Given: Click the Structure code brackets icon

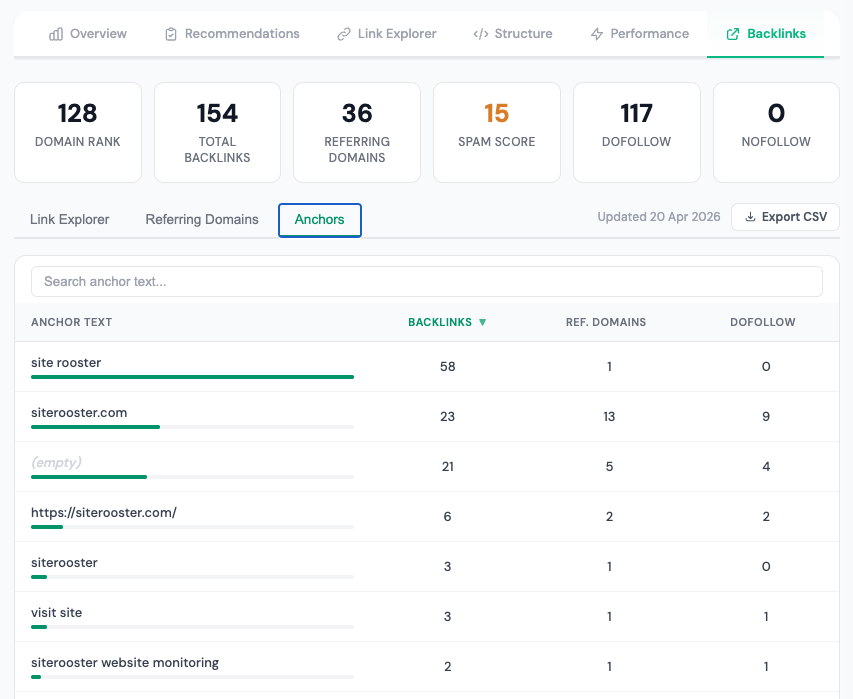Looking at the screenshot, I should 481,34.
